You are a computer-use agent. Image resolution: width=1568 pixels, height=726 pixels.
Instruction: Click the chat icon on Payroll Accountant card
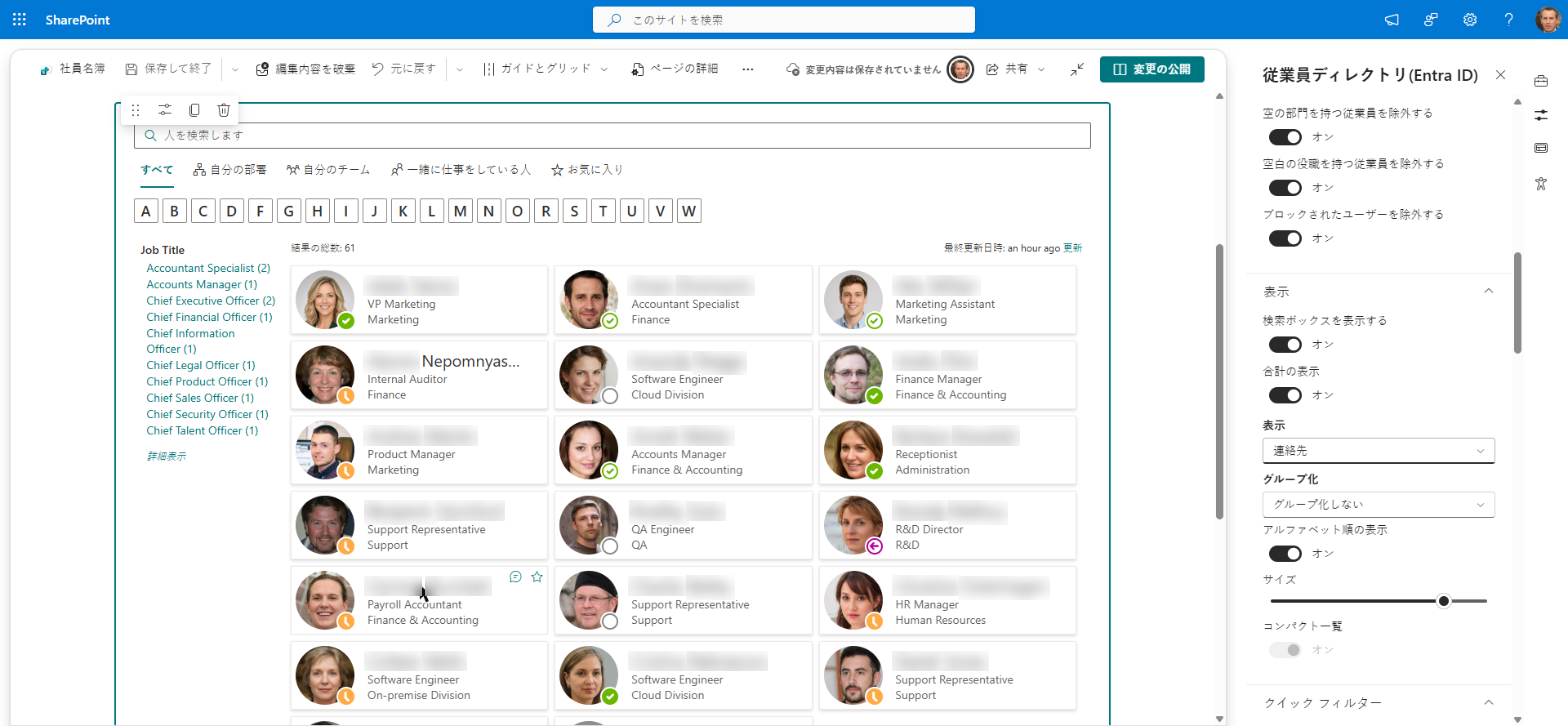pyautogui.click(x=515, y=576)
